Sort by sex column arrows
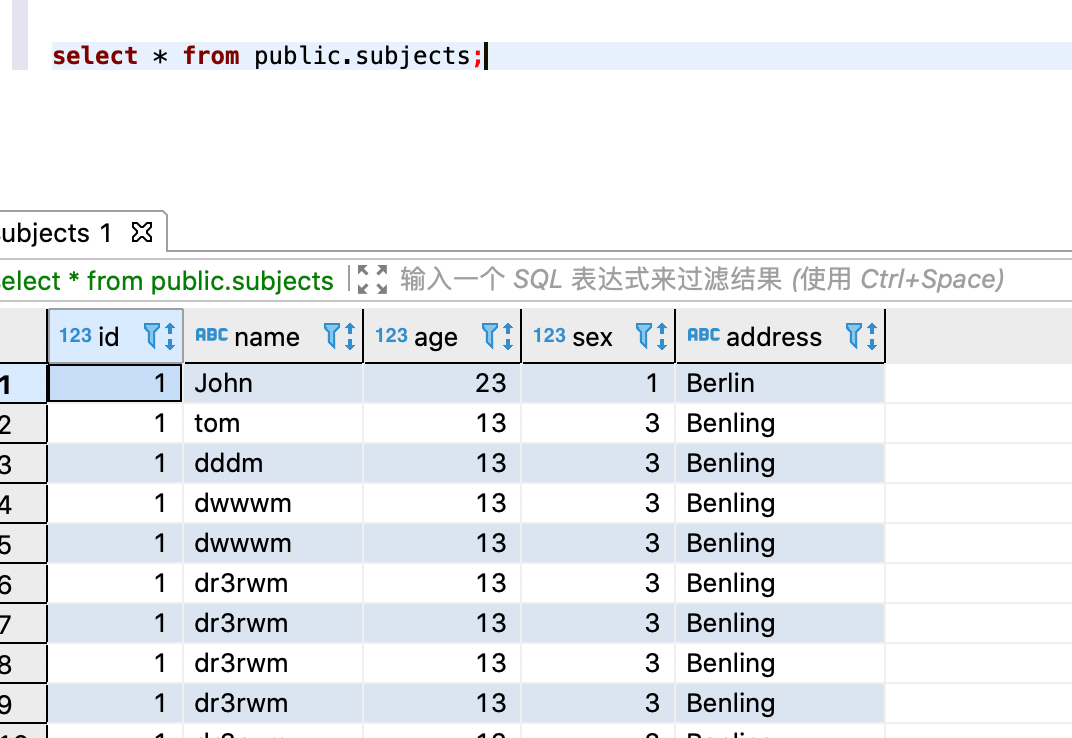The width and height of the screenshot is (1072, 738). click(662, 336)
